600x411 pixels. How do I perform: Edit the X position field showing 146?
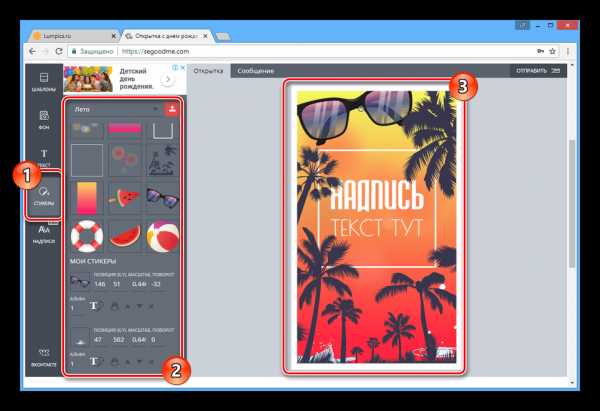point(99,284)
